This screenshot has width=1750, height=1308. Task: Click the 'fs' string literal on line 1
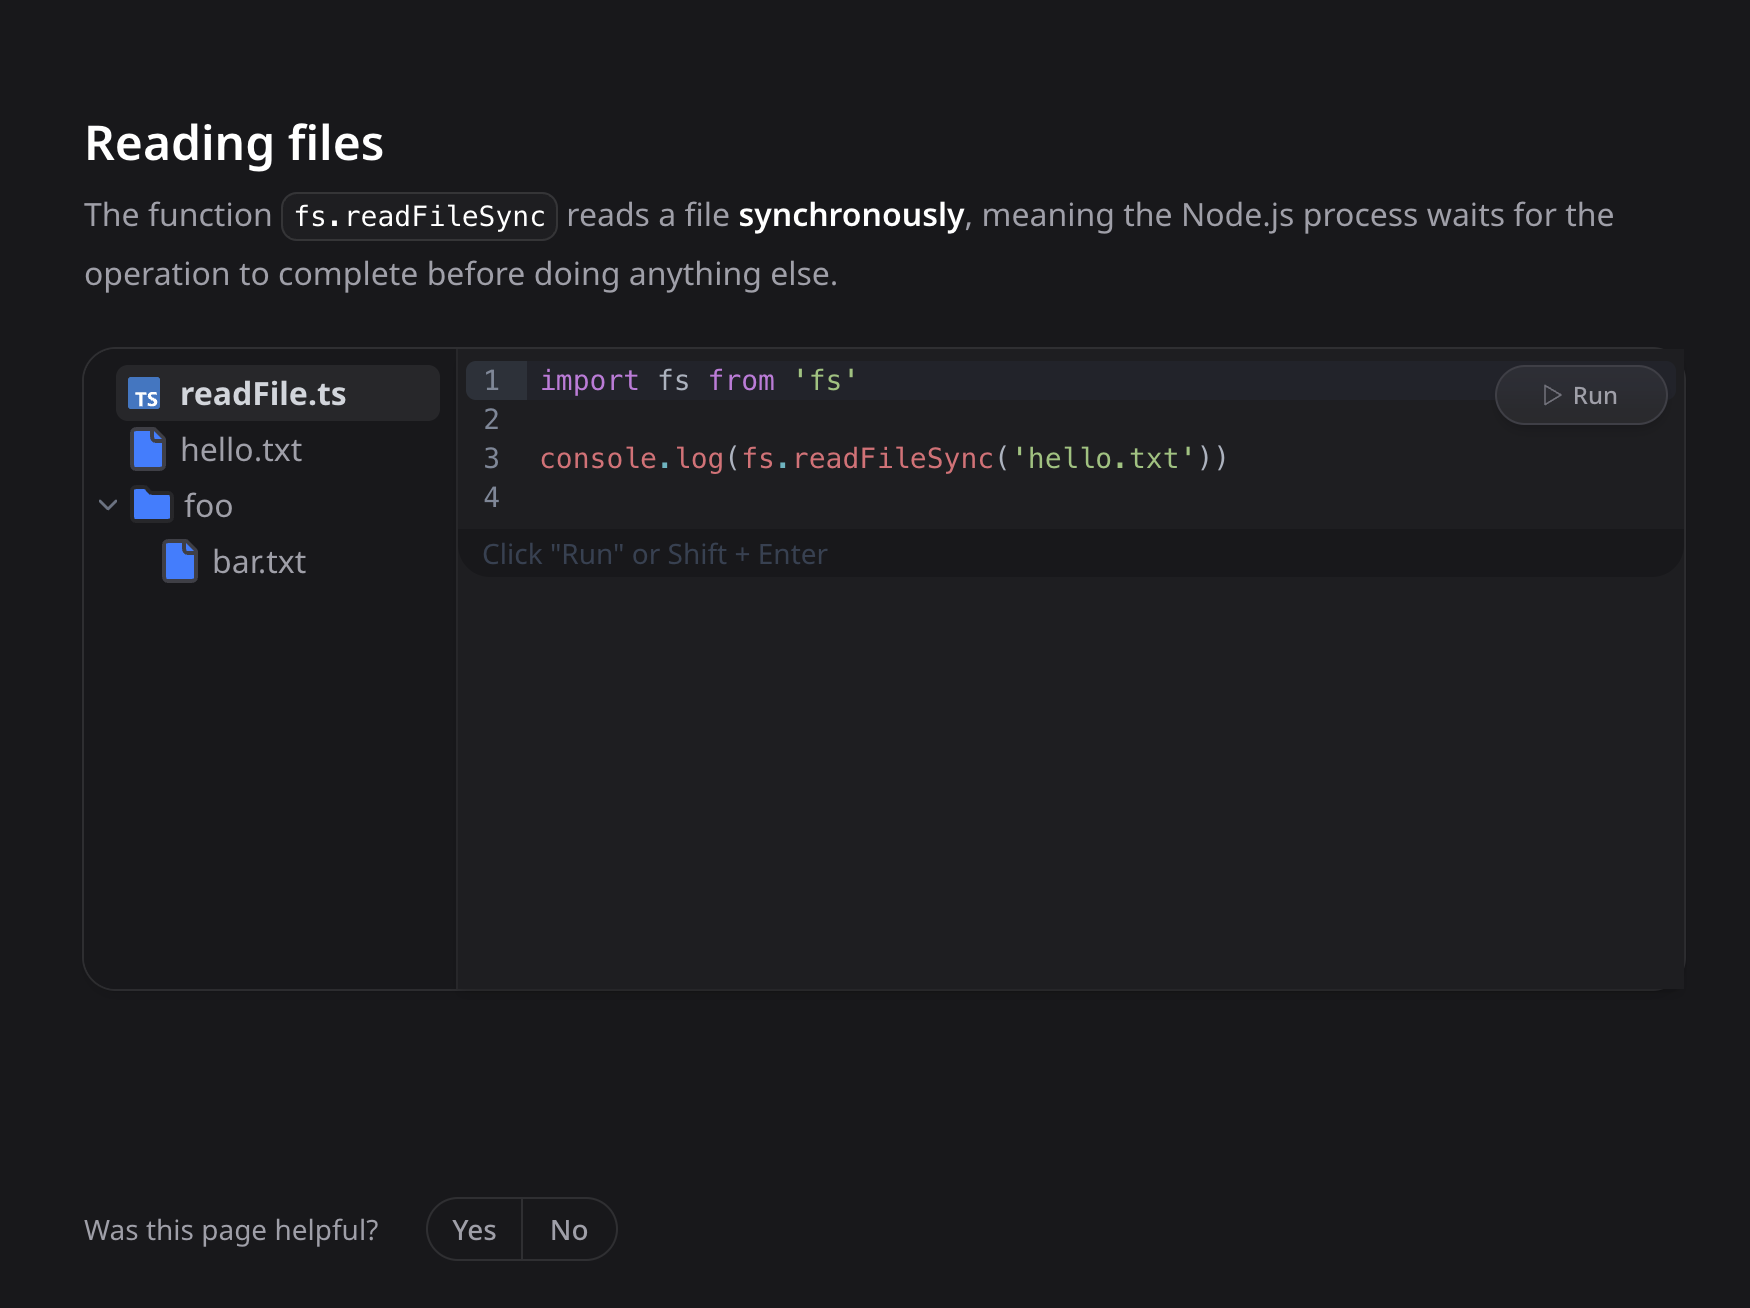(x=826, y=380)
